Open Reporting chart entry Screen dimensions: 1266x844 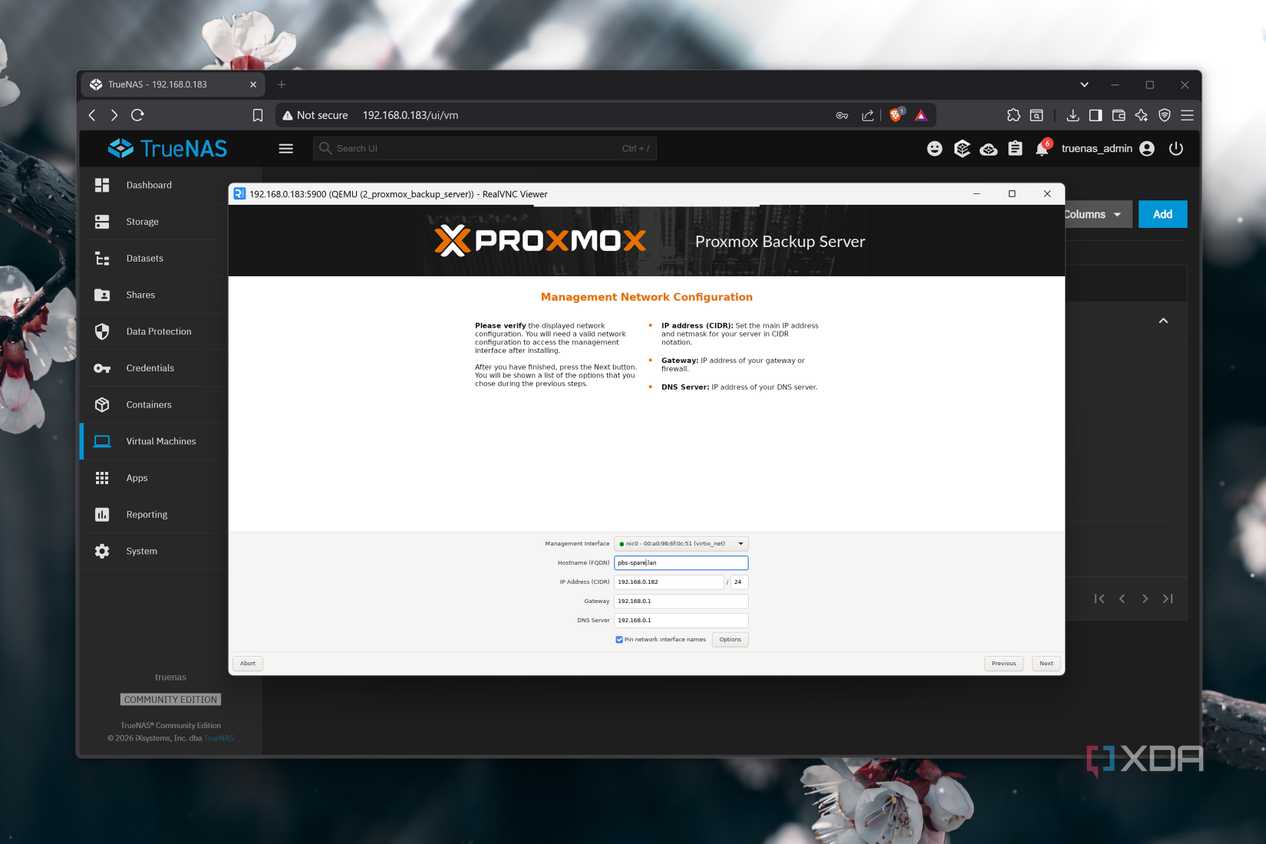[x=150, y=514]
